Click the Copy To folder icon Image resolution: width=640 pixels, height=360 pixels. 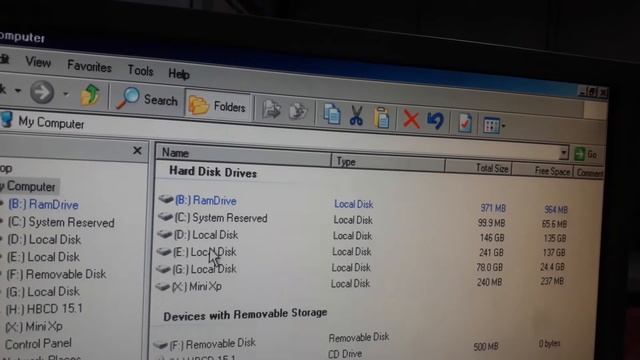(298, 111)
